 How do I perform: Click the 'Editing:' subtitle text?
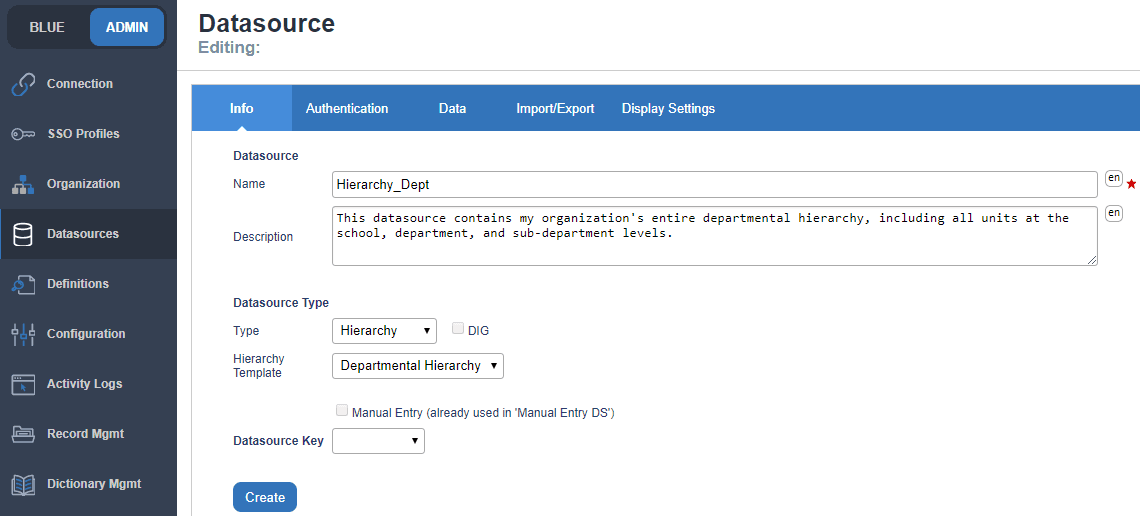229,48
